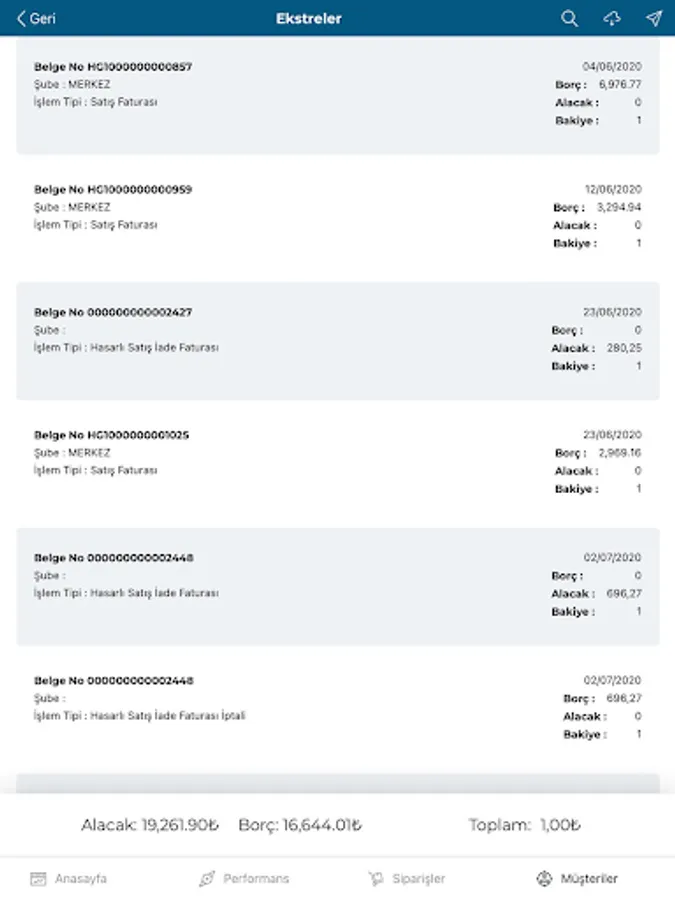The image size is (675, 900).
Task: Tap the Alacak total 19,261.90
Action: pyautogui.click(x=150, y=826)
